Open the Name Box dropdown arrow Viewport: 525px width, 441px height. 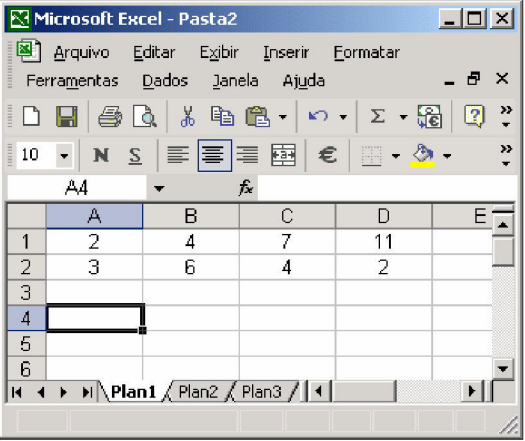click(159, 189)
